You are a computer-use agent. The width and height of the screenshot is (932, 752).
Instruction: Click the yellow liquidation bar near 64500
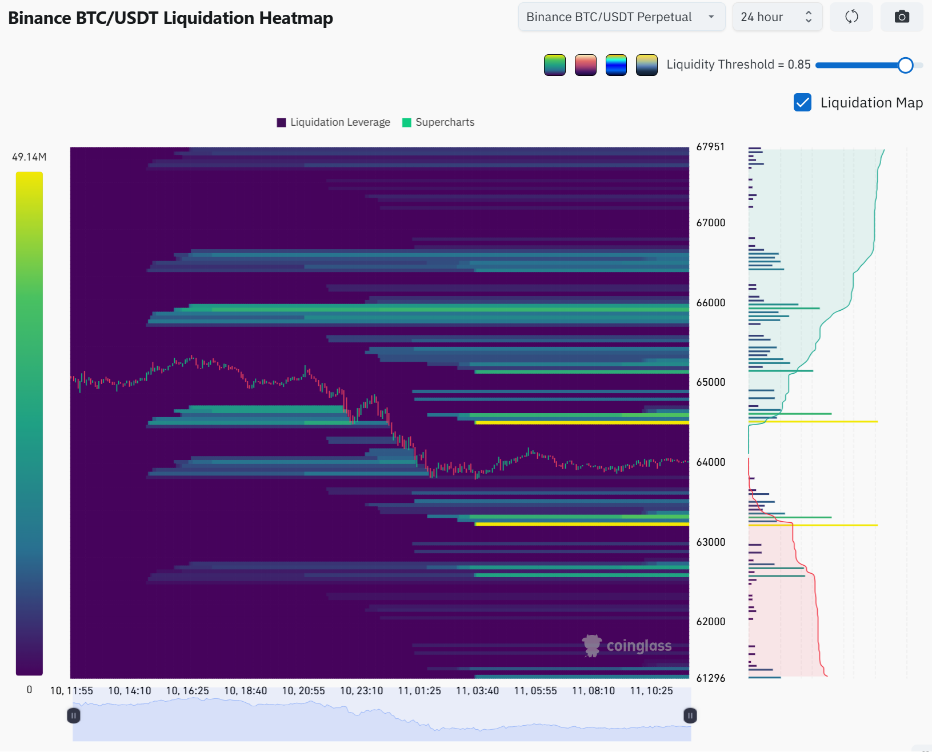coord(581,423)
